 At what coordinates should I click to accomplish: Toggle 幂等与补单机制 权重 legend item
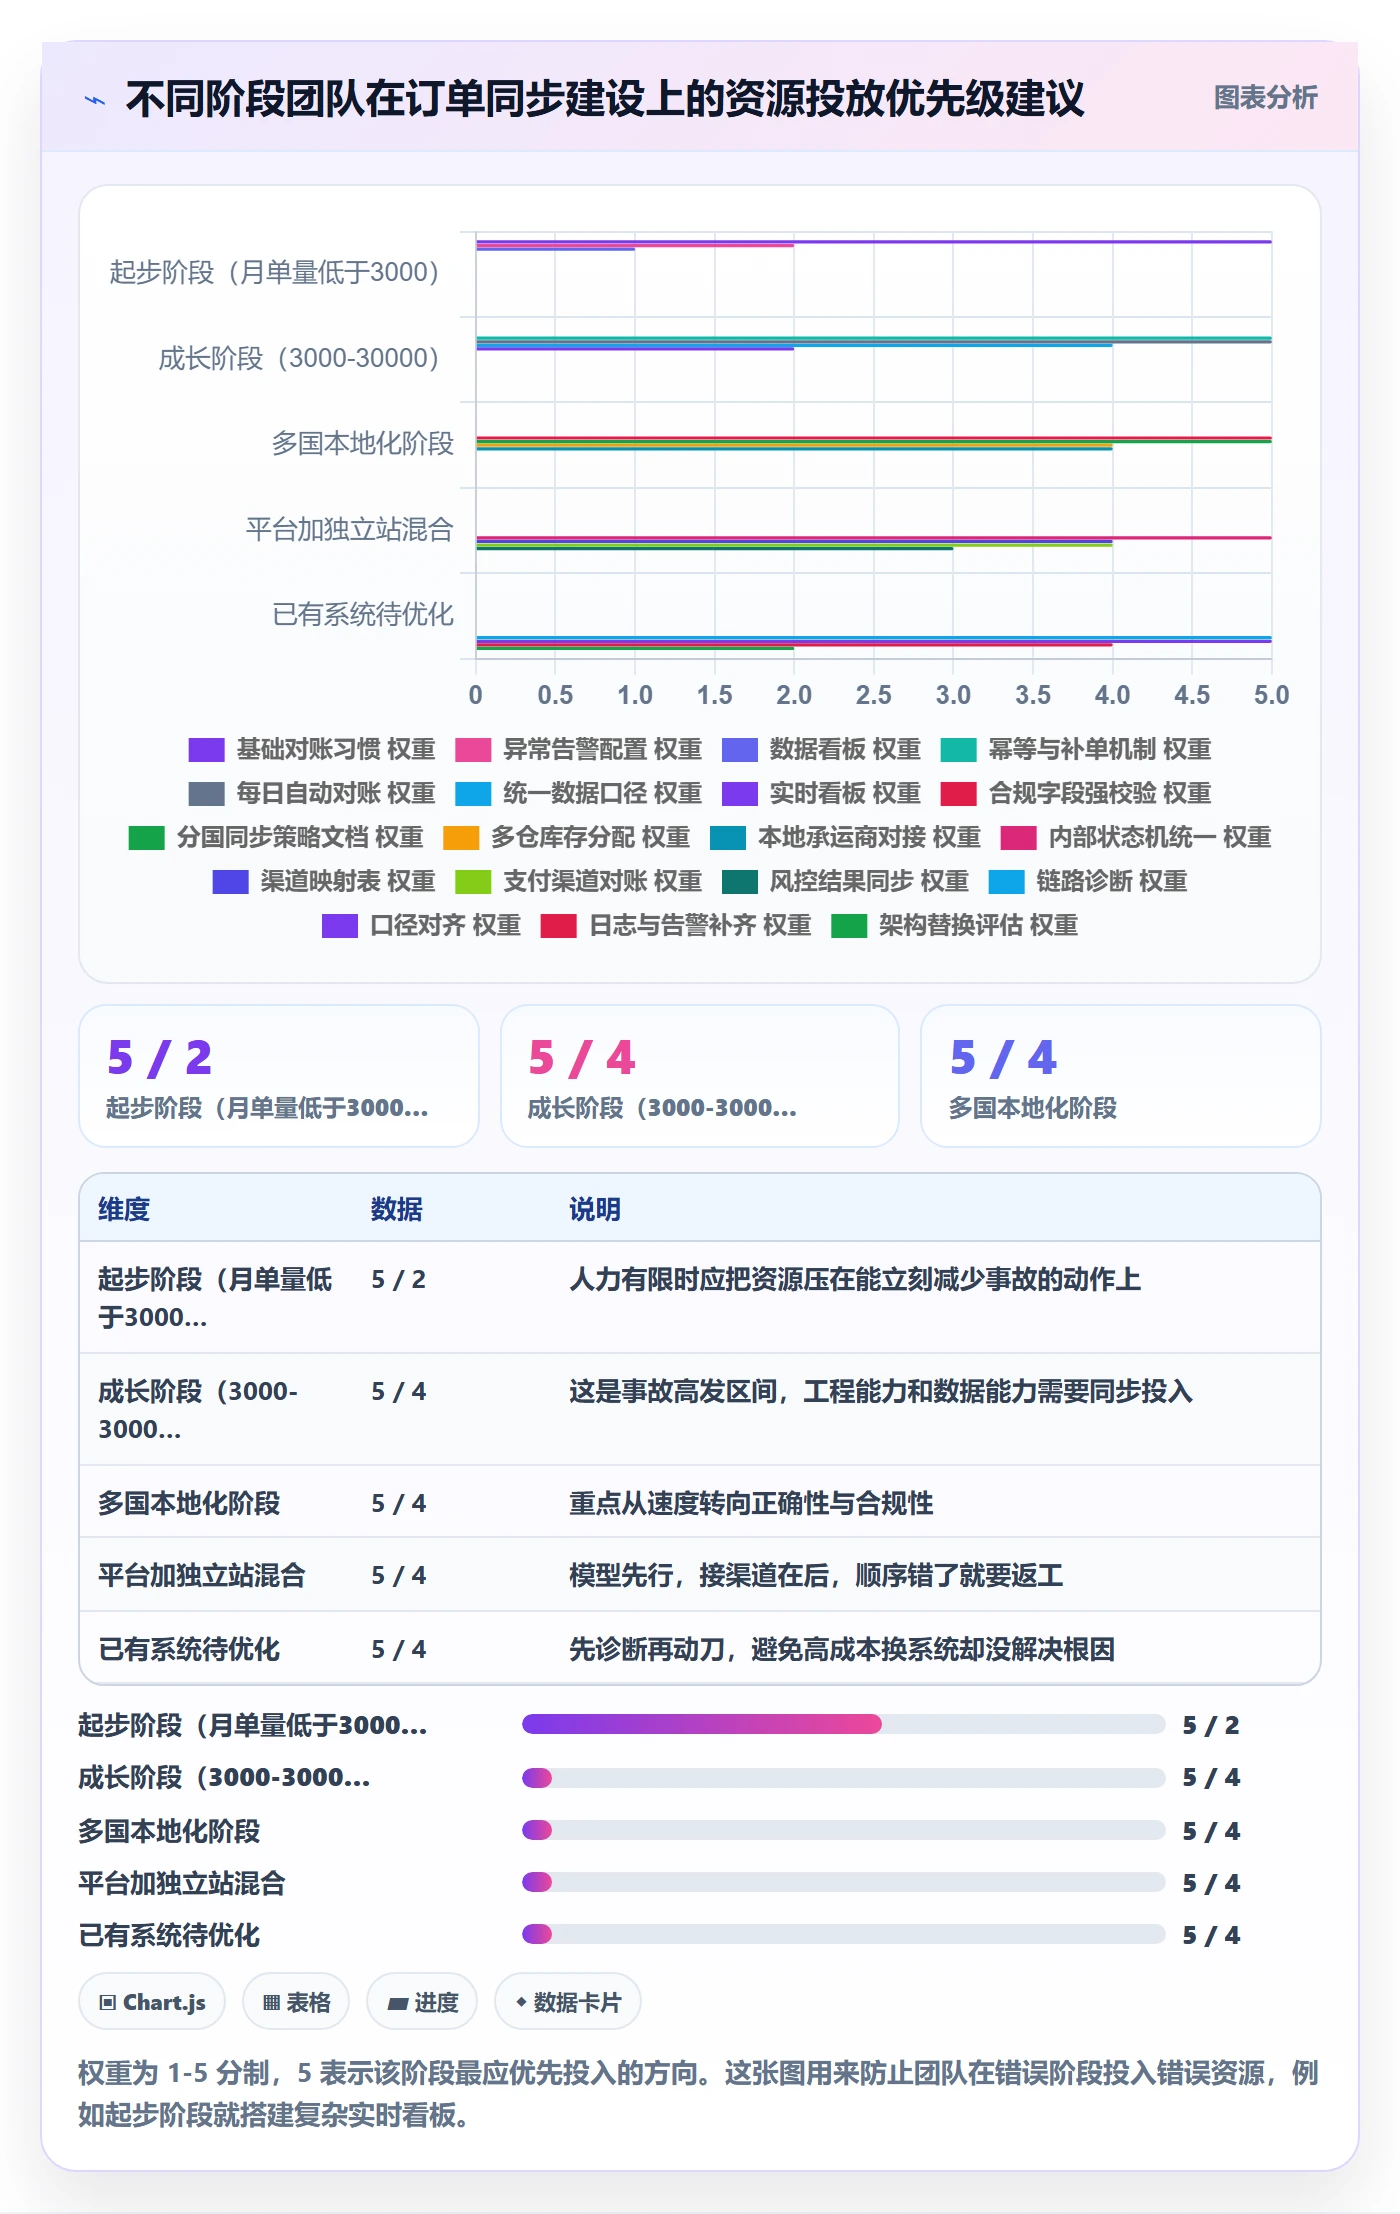(x=1076, y=749)
